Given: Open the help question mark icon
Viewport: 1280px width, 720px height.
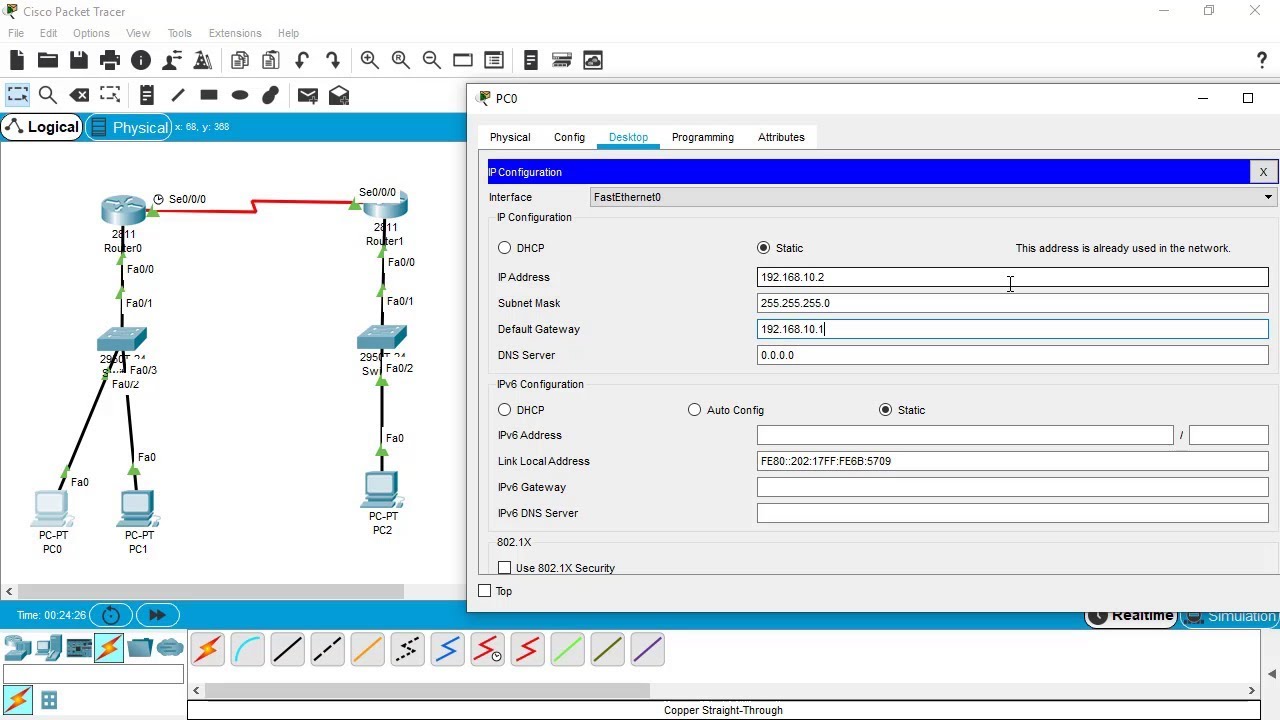Looking at the screenshot, I should [x=1261, y=60].
